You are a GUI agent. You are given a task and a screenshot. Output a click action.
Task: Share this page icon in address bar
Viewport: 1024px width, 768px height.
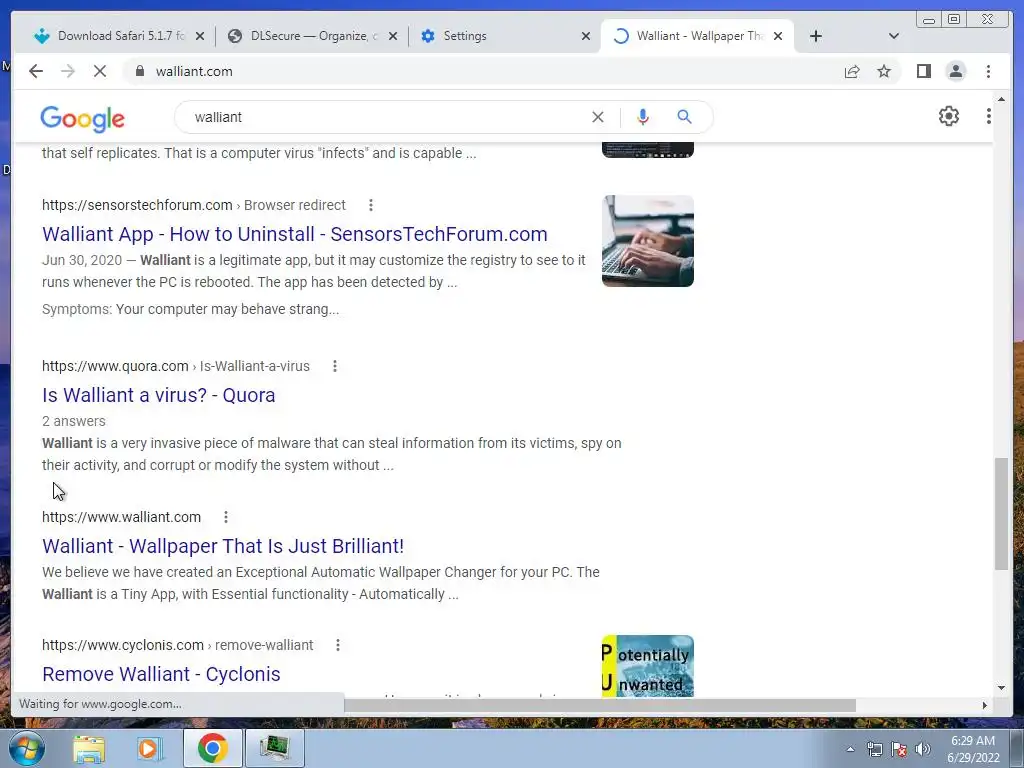[x=852, y=71]
